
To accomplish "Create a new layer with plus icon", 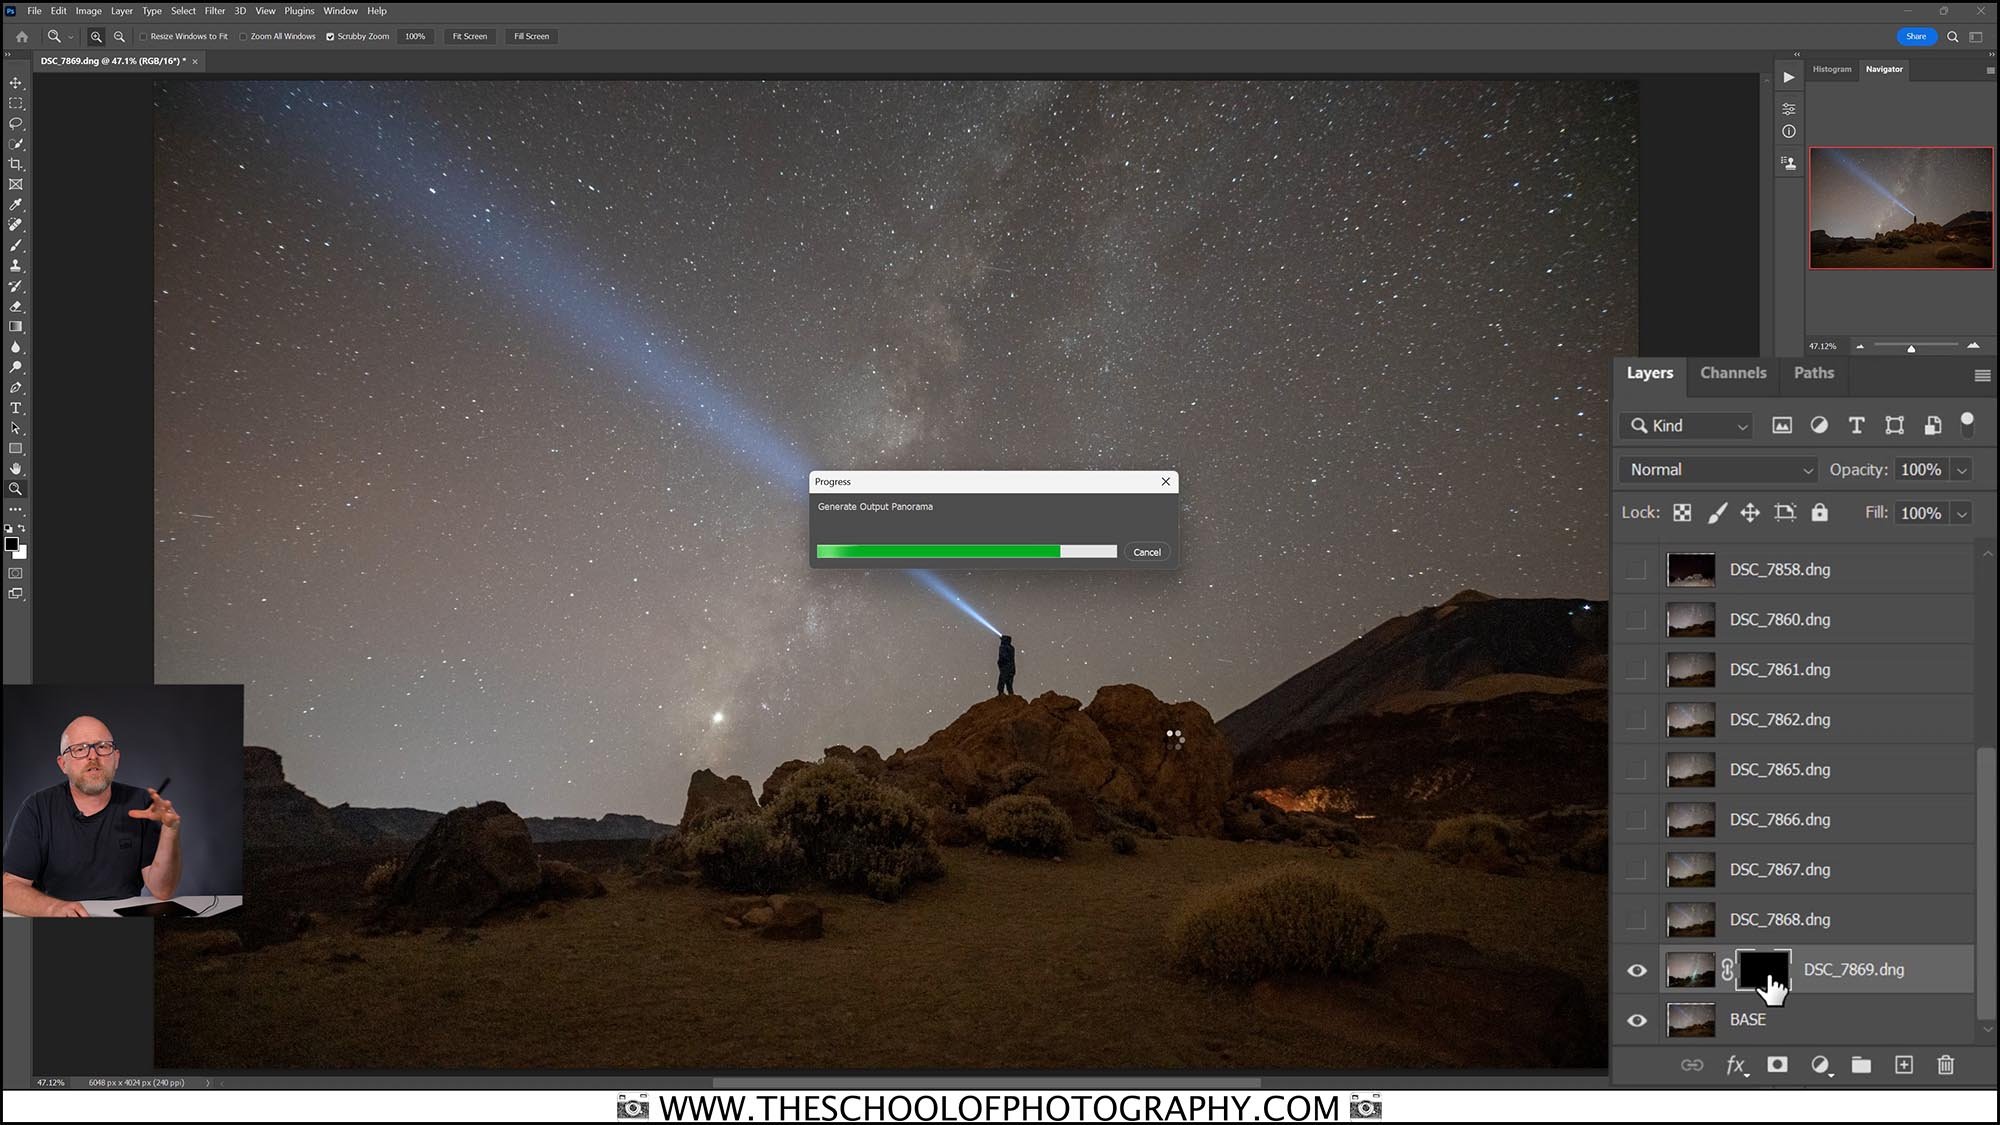I will (x=1904, y=1065).
